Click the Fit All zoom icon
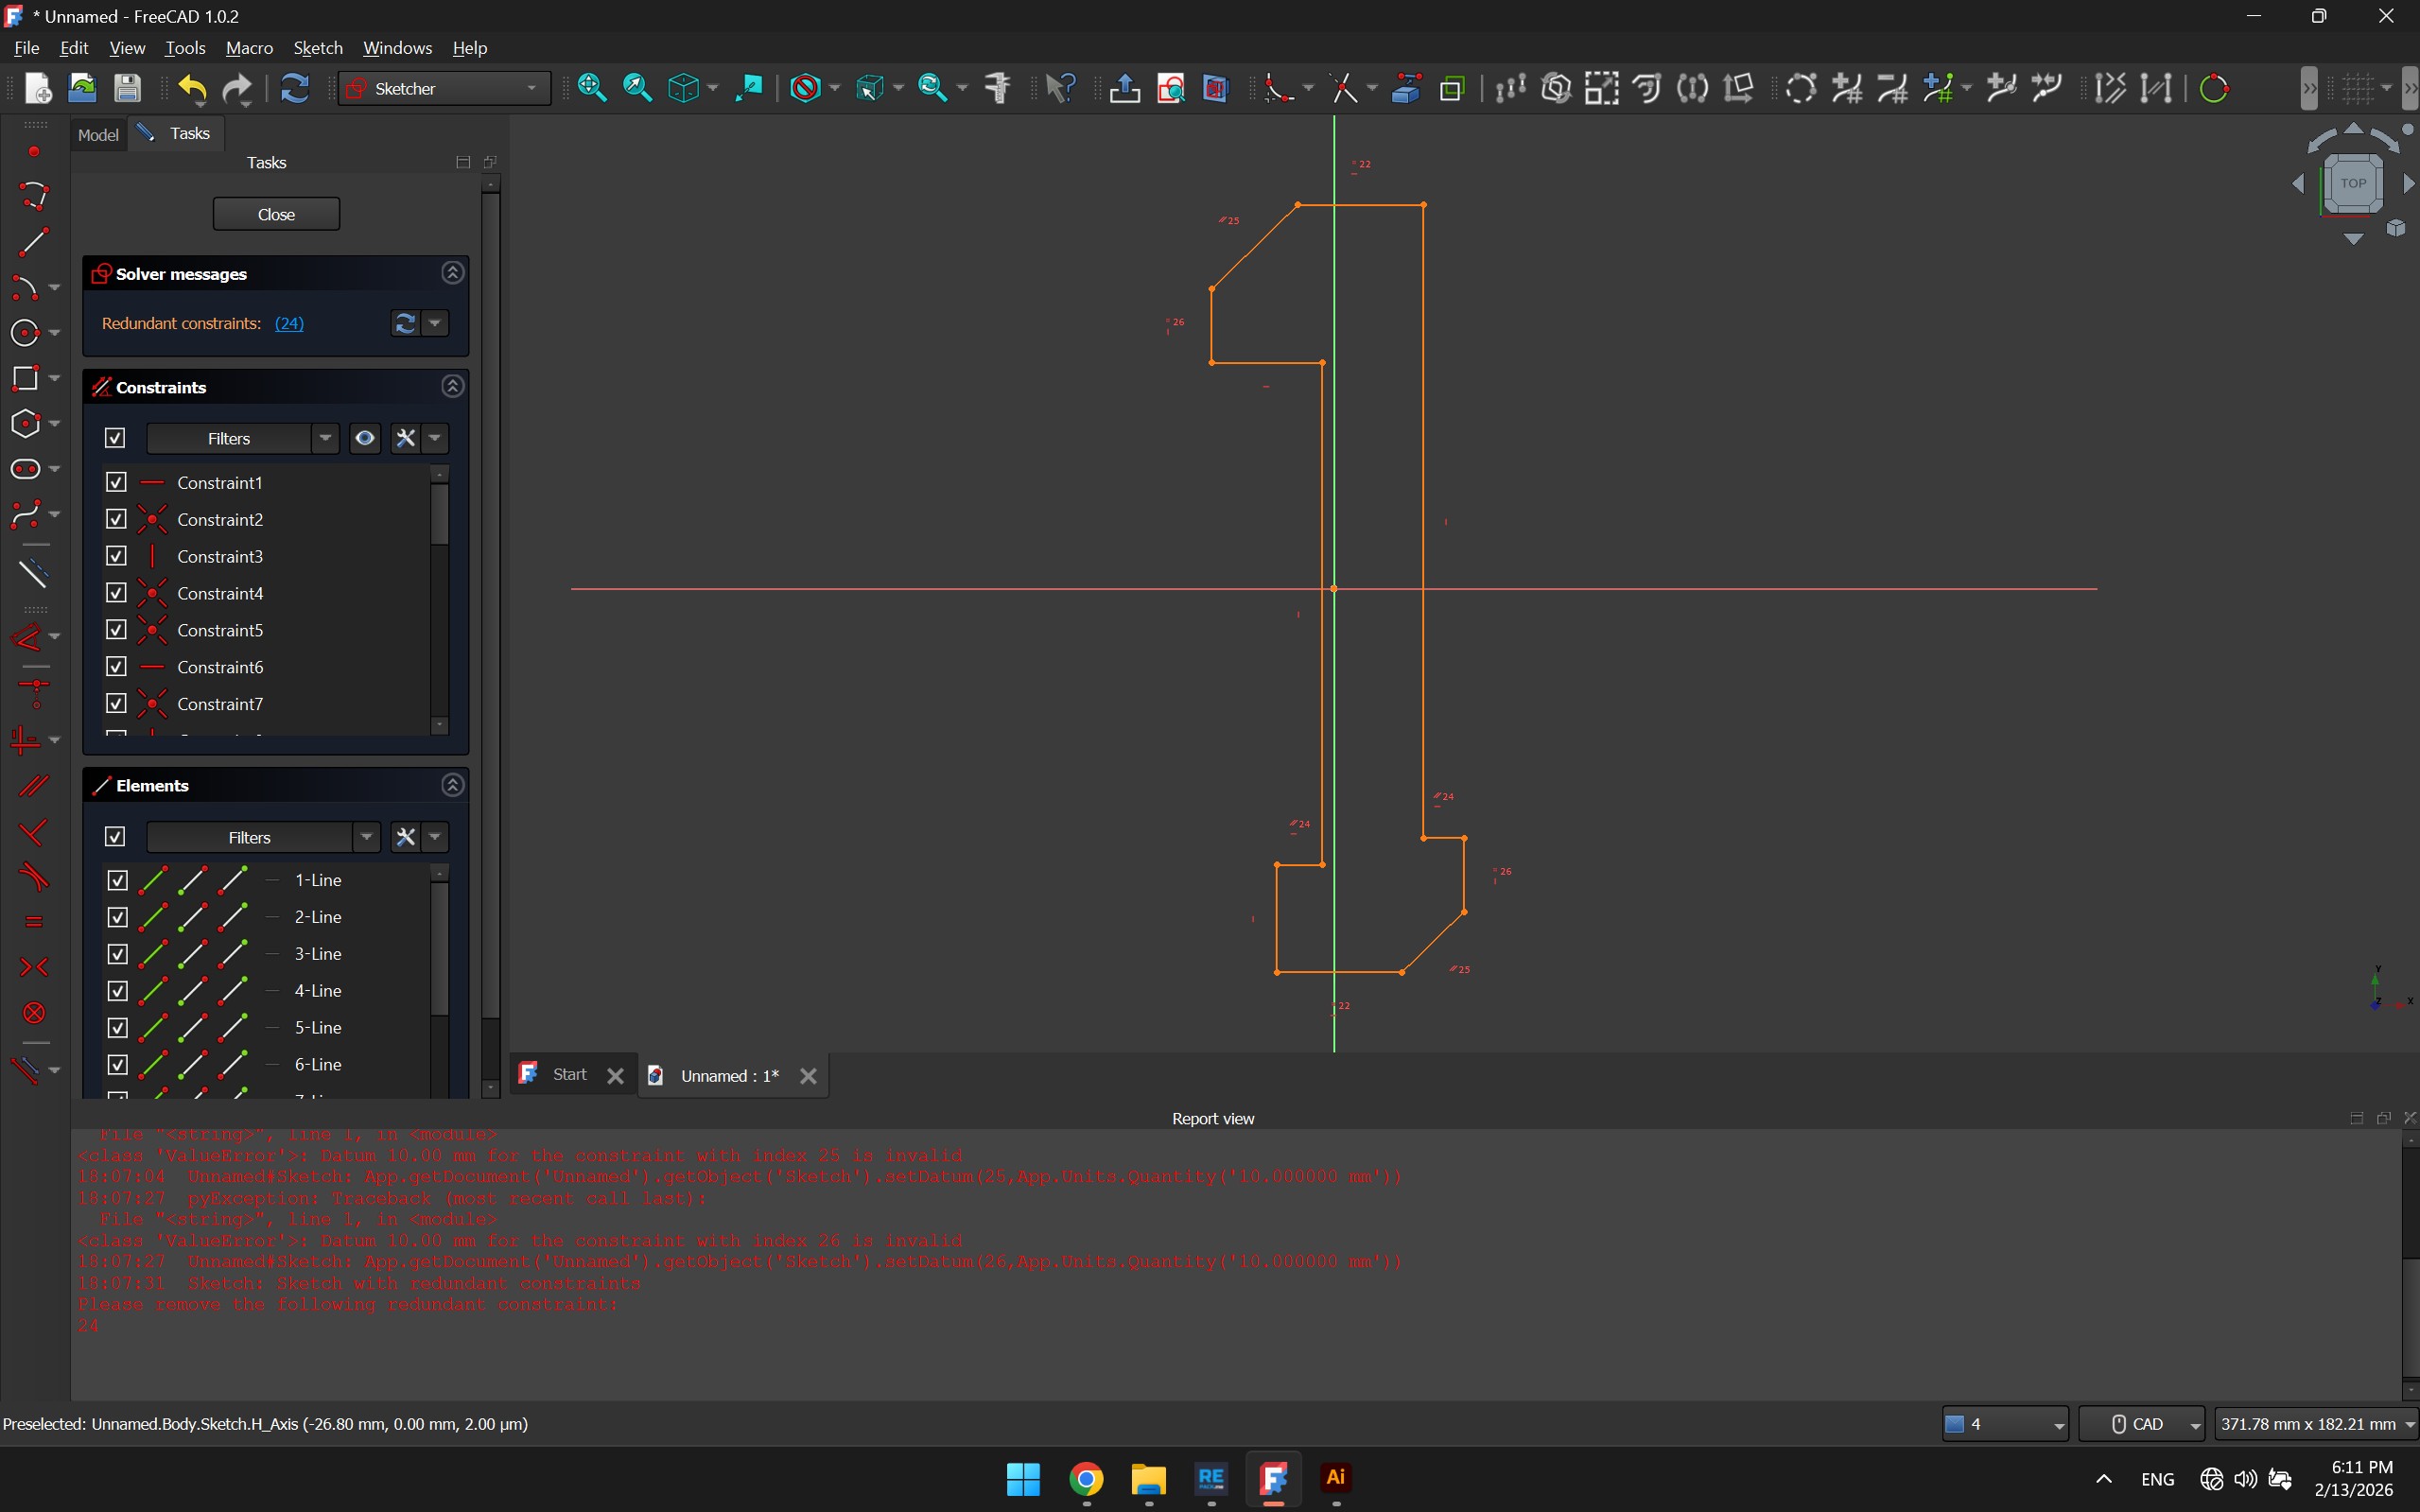 [x=592, y=88]
